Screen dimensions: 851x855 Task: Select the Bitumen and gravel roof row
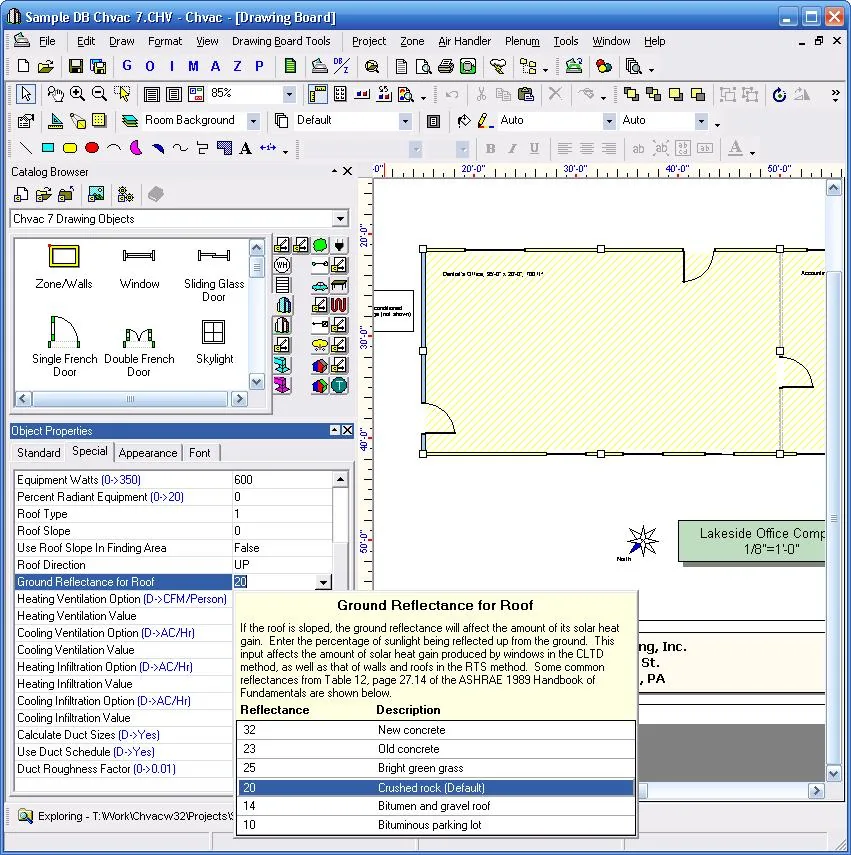tap(436, 806)
